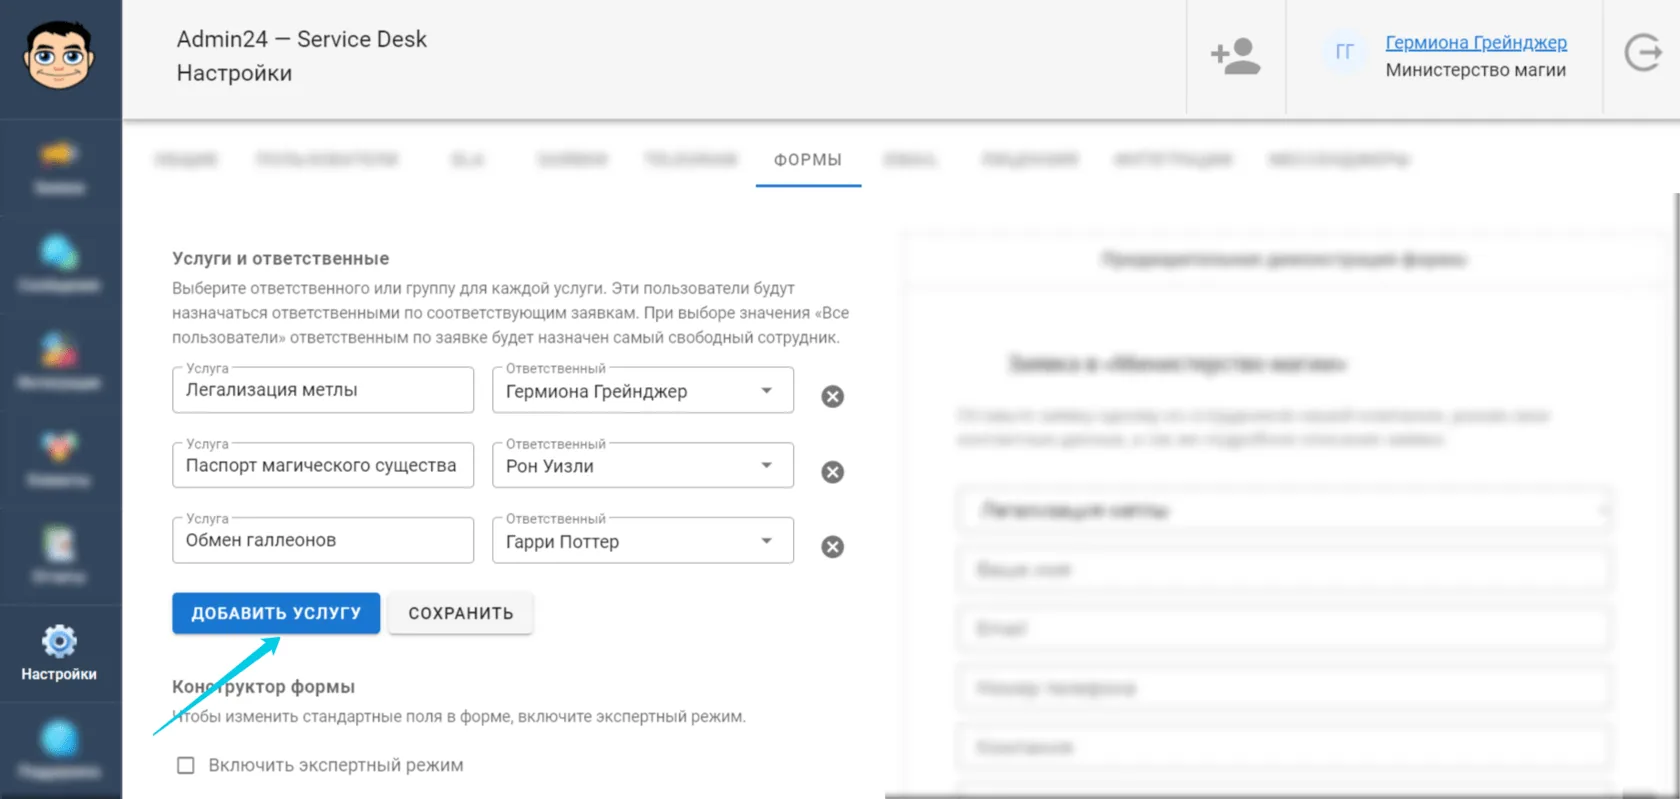The height and width of the screenshot is (799, 1680).
Task: Click the Легализация метлы service field
Action: [323, 390]
